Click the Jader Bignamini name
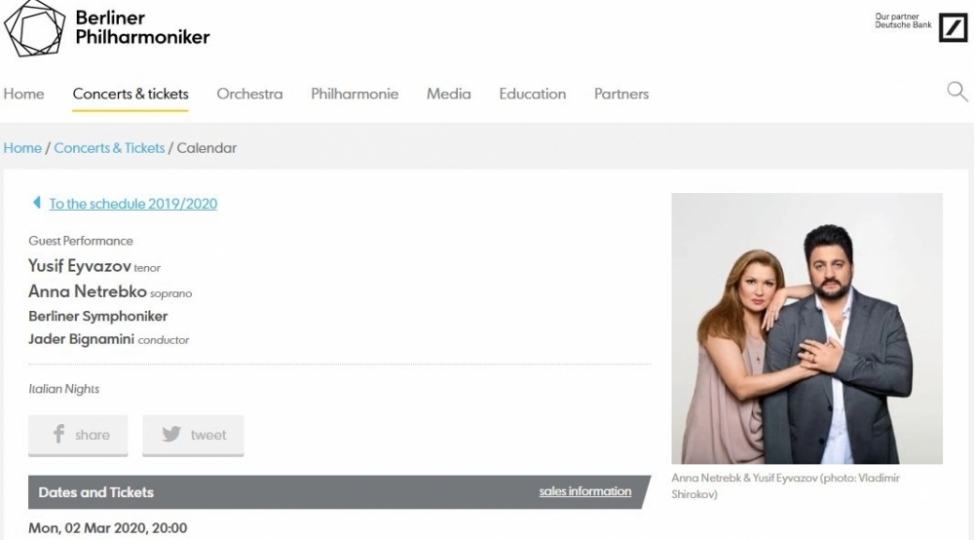975x540 pixels. point(81,339)
